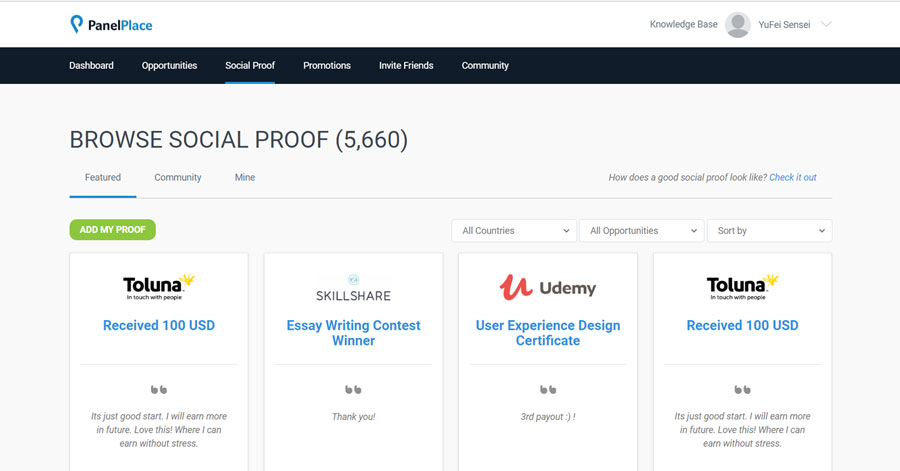Screen dimensions: 900x471
Task: Click the quote mark icon on last Toluna card
Action: point(742,390)
